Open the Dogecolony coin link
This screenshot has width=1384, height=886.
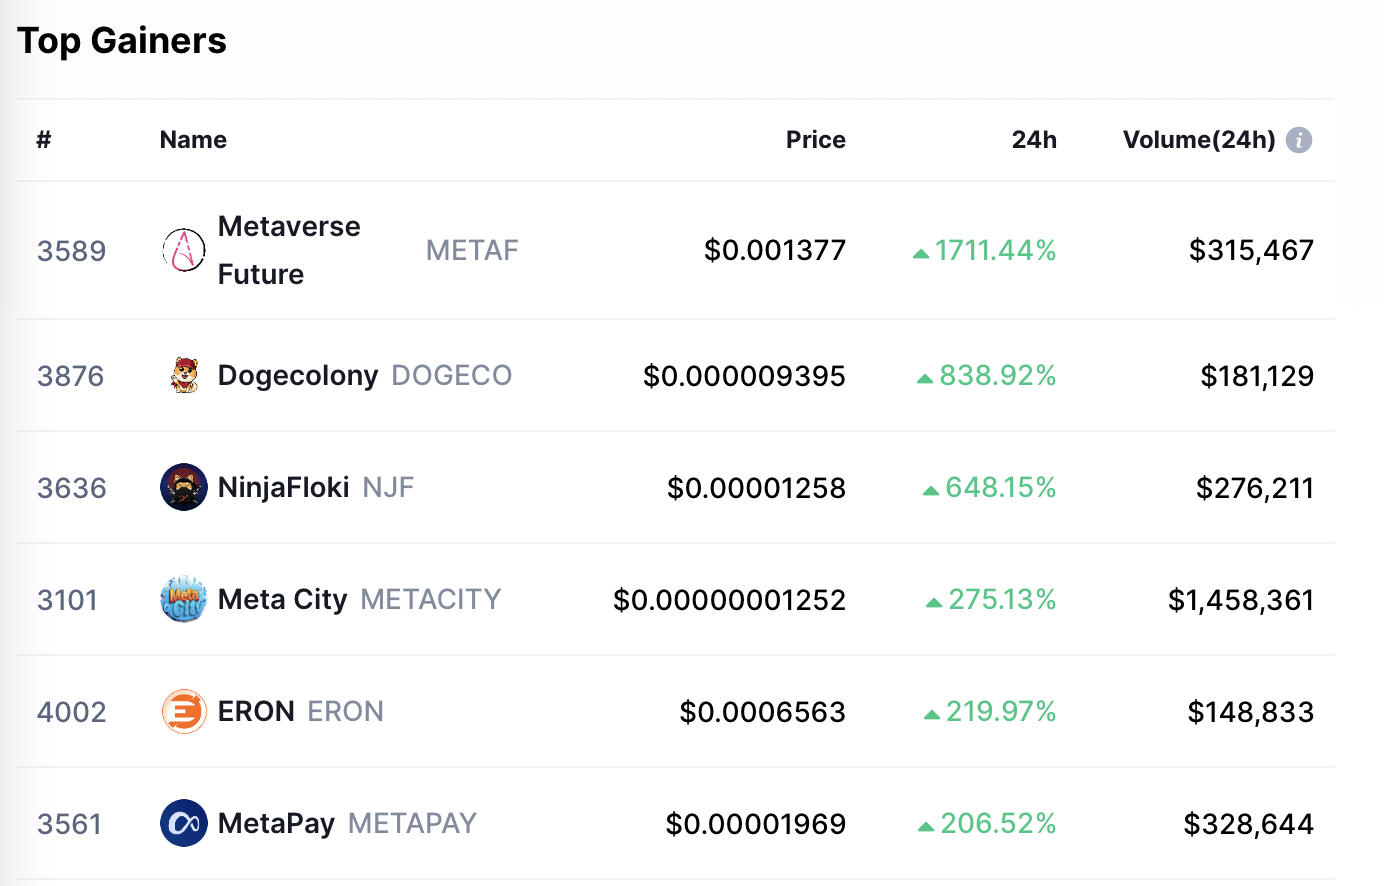[297, 376]
